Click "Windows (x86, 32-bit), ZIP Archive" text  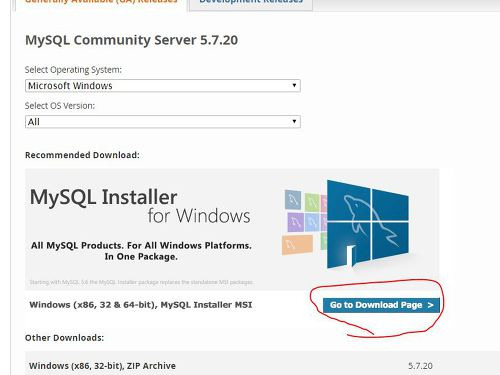coord(102,366)
